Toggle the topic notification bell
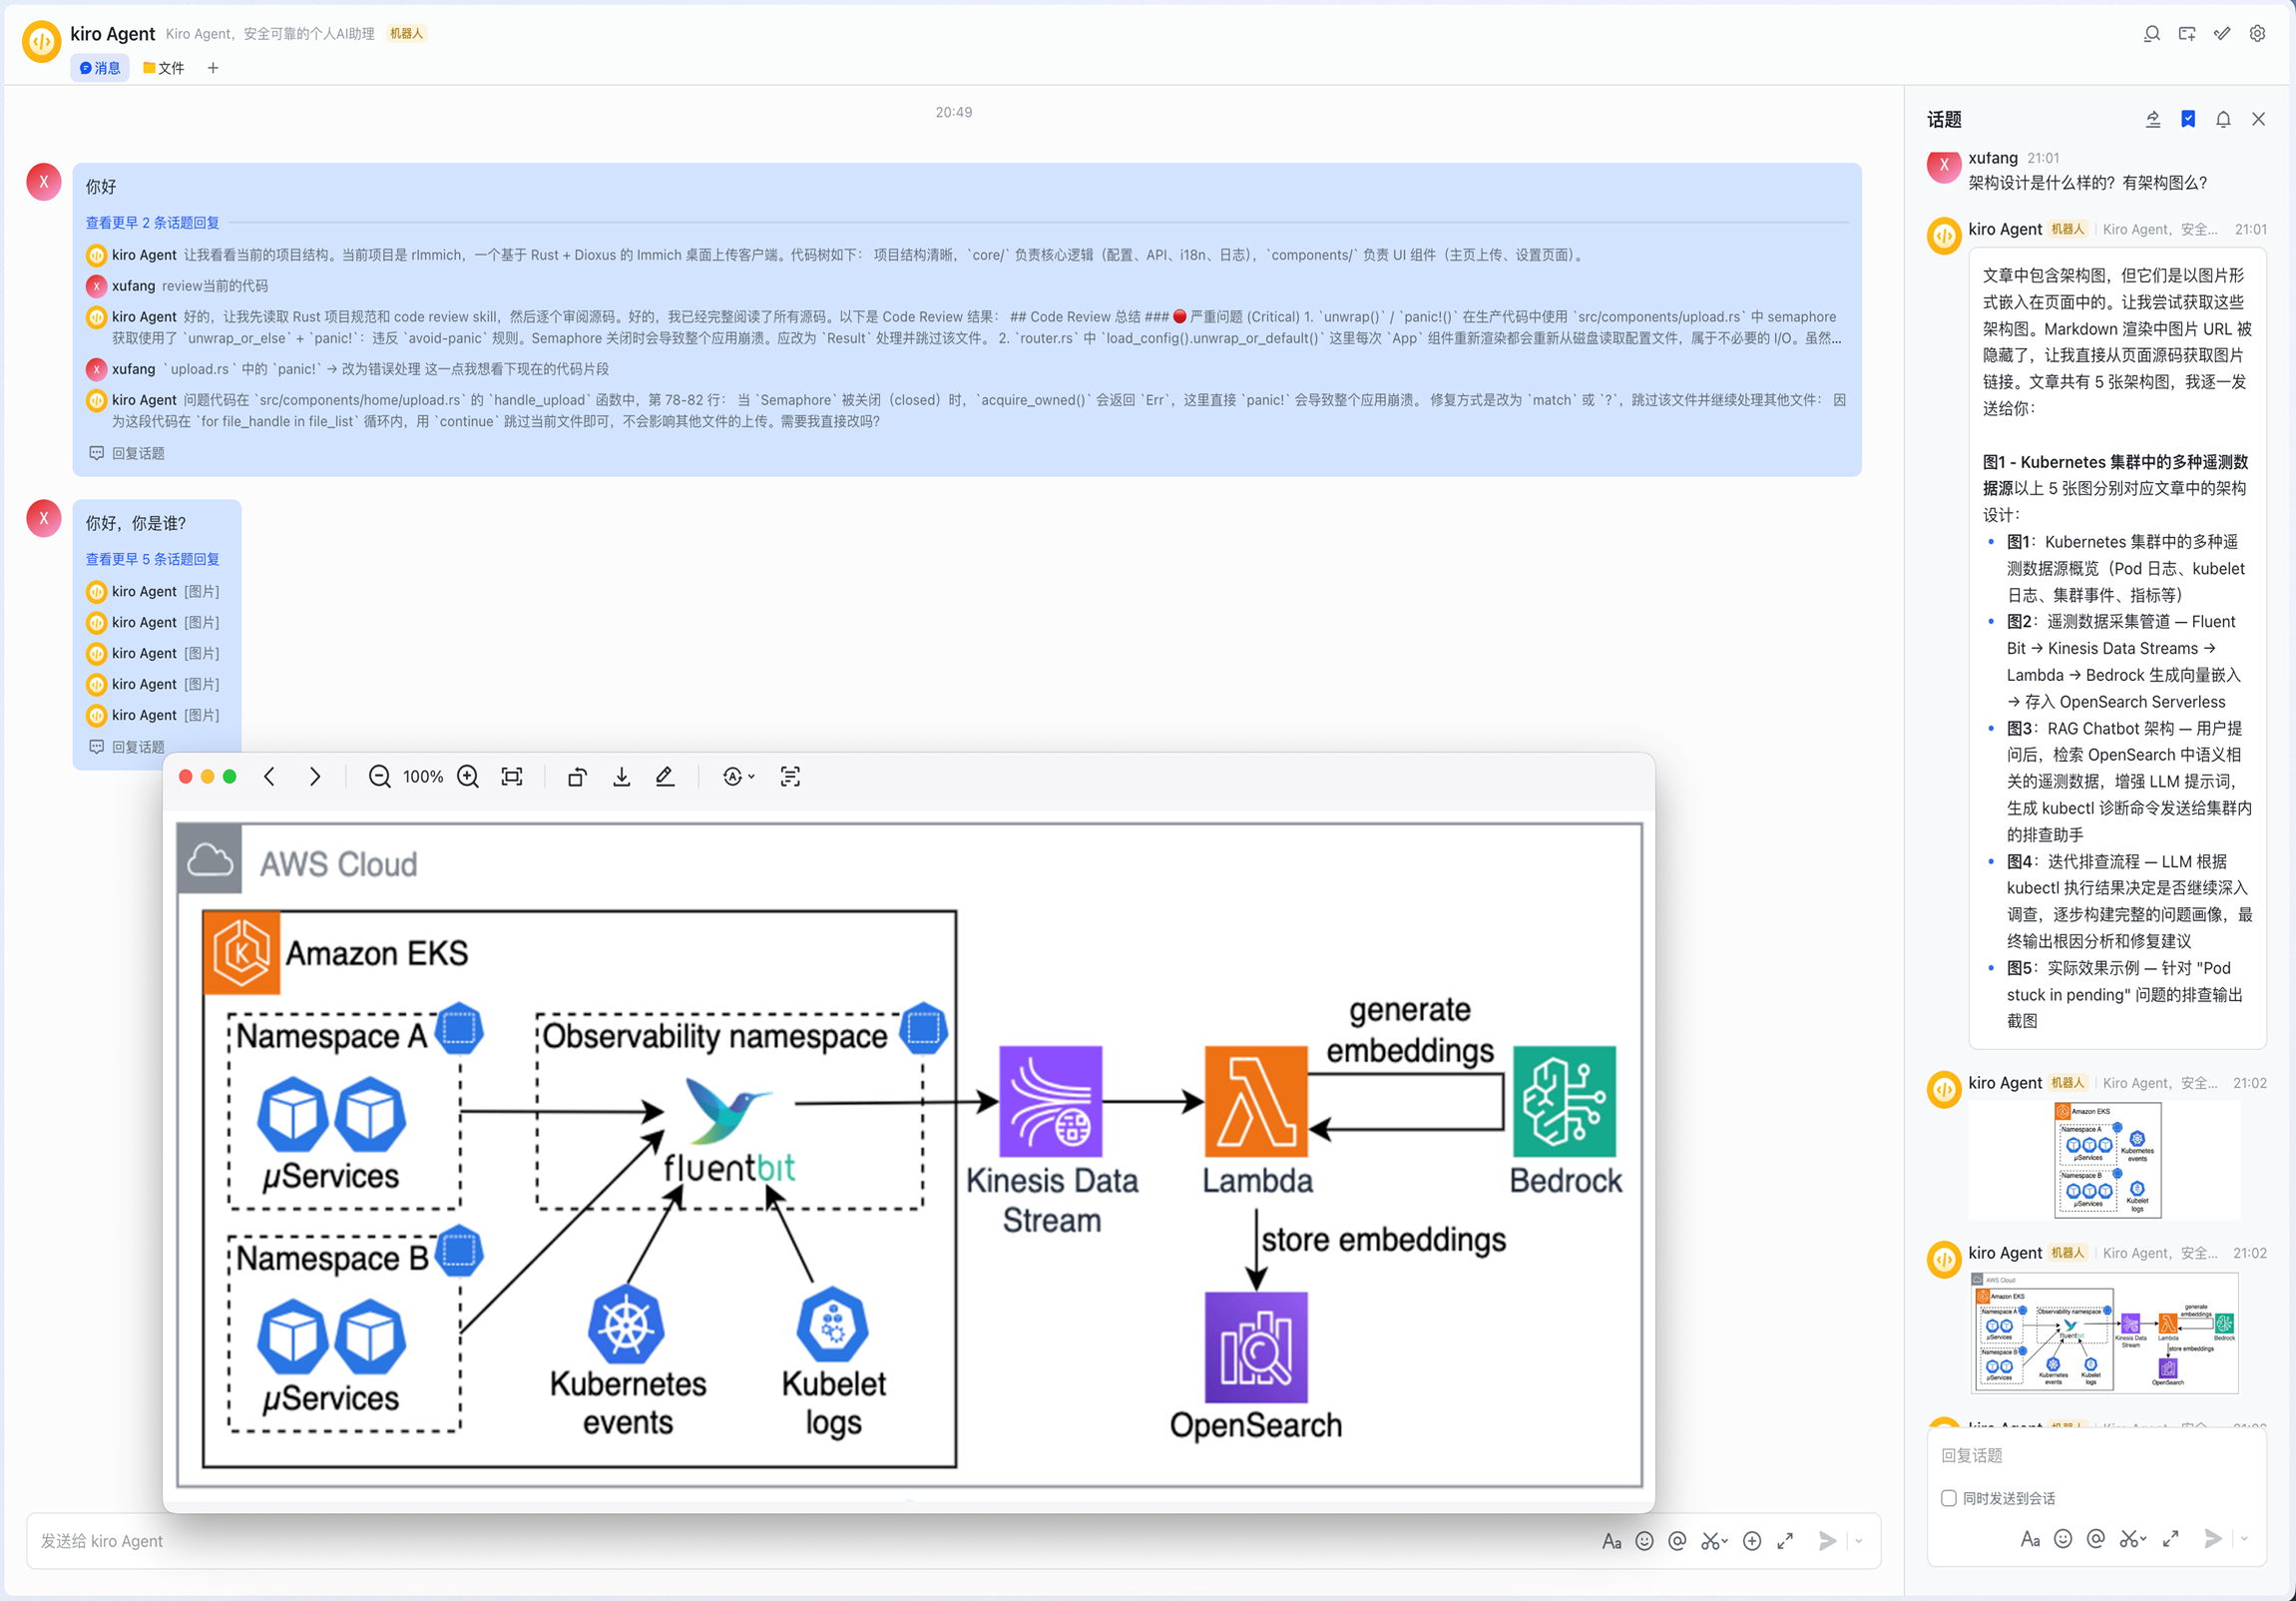This screenshot has height=1601, width=2296. coord(2223,119)
